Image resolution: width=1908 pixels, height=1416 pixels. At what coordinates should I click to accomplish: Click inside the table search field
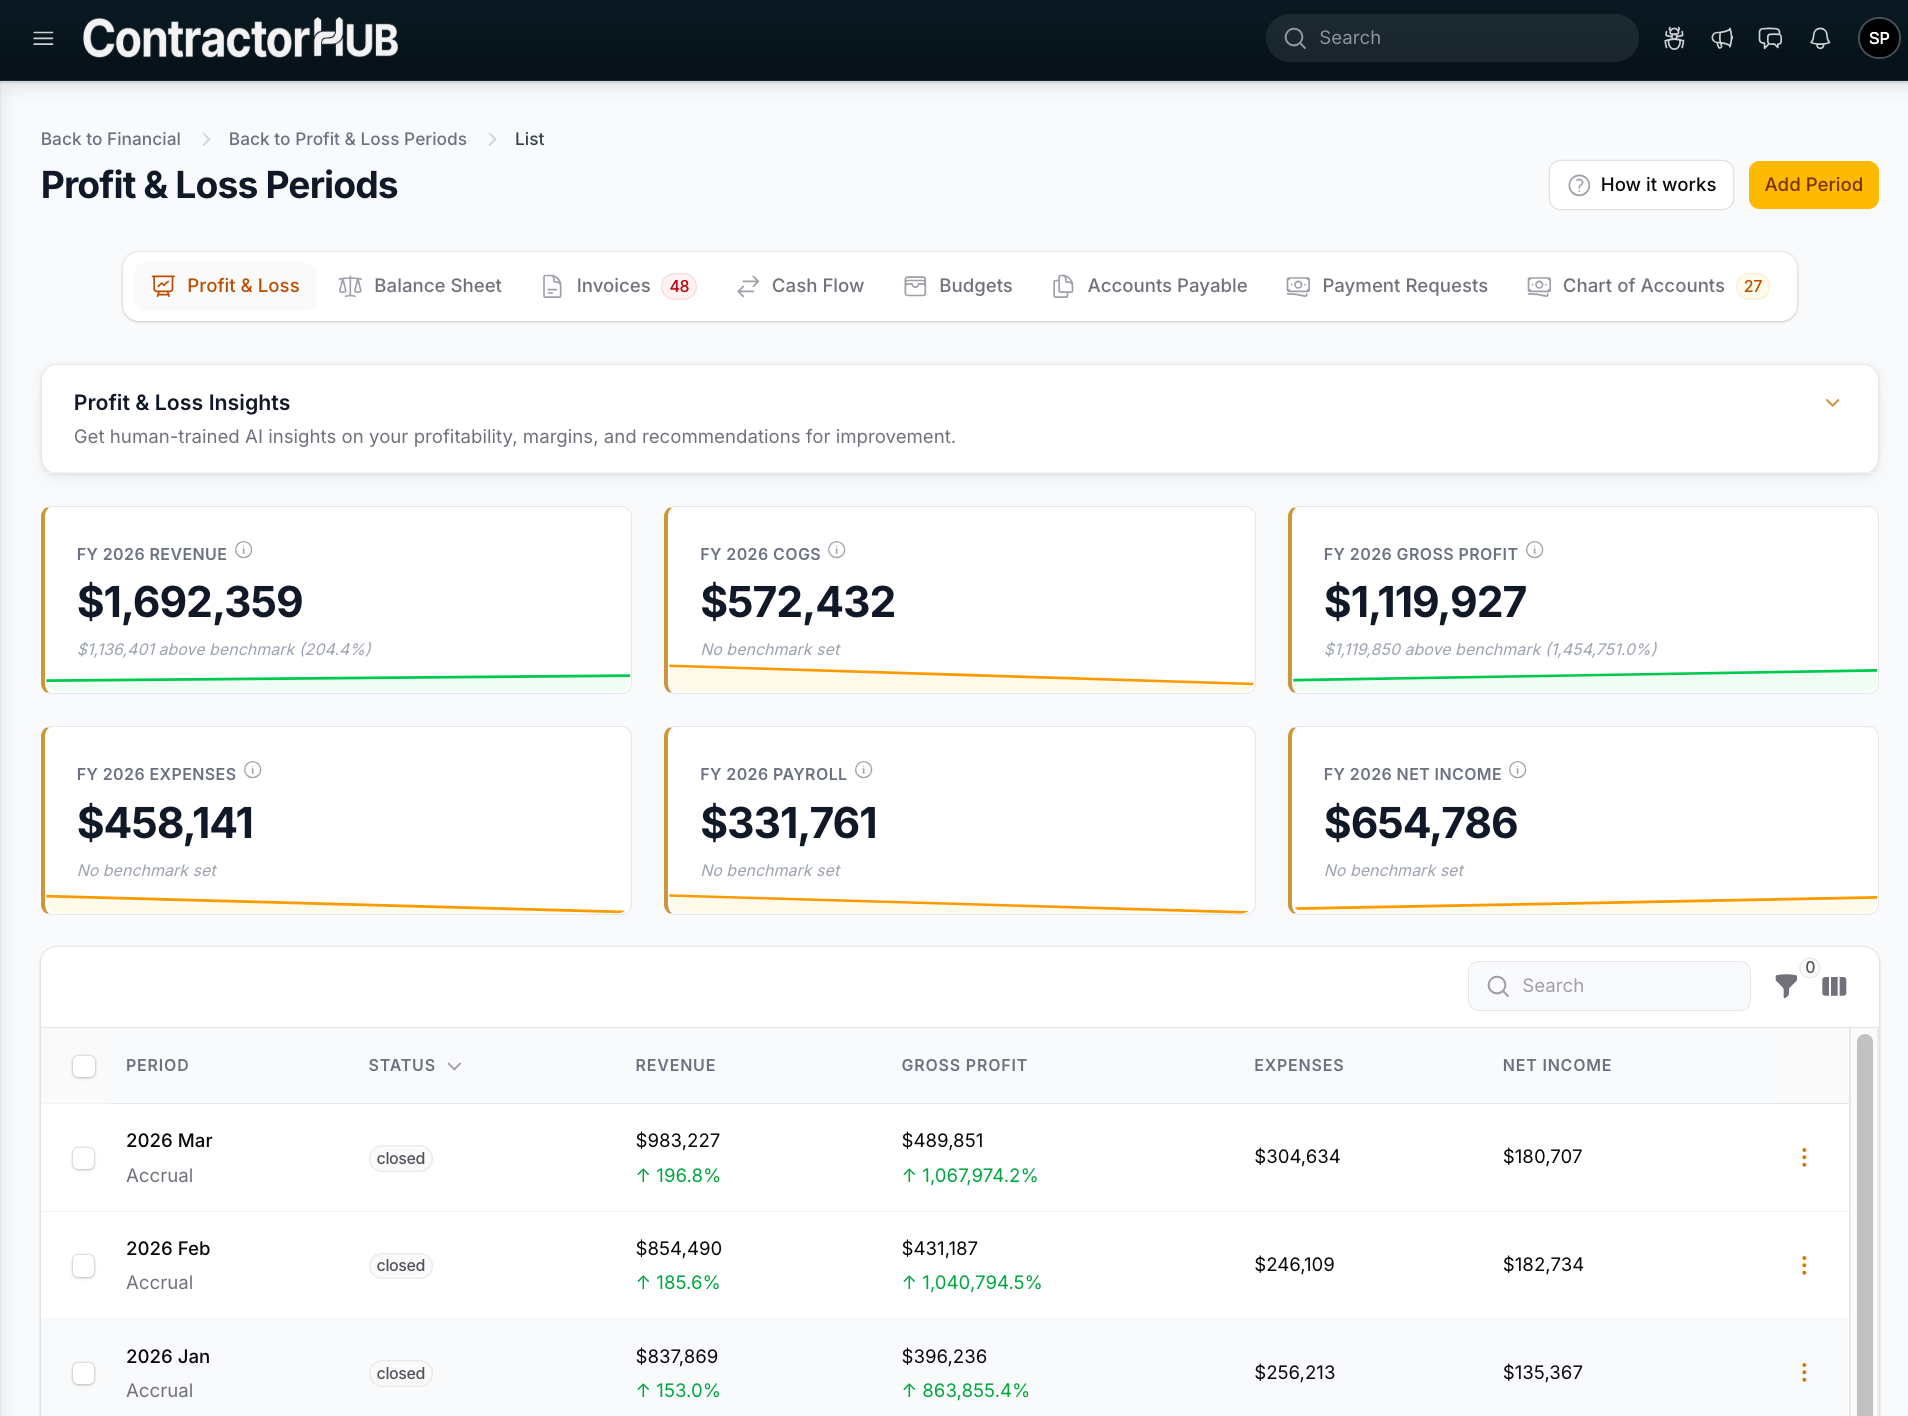[1609, 986]
